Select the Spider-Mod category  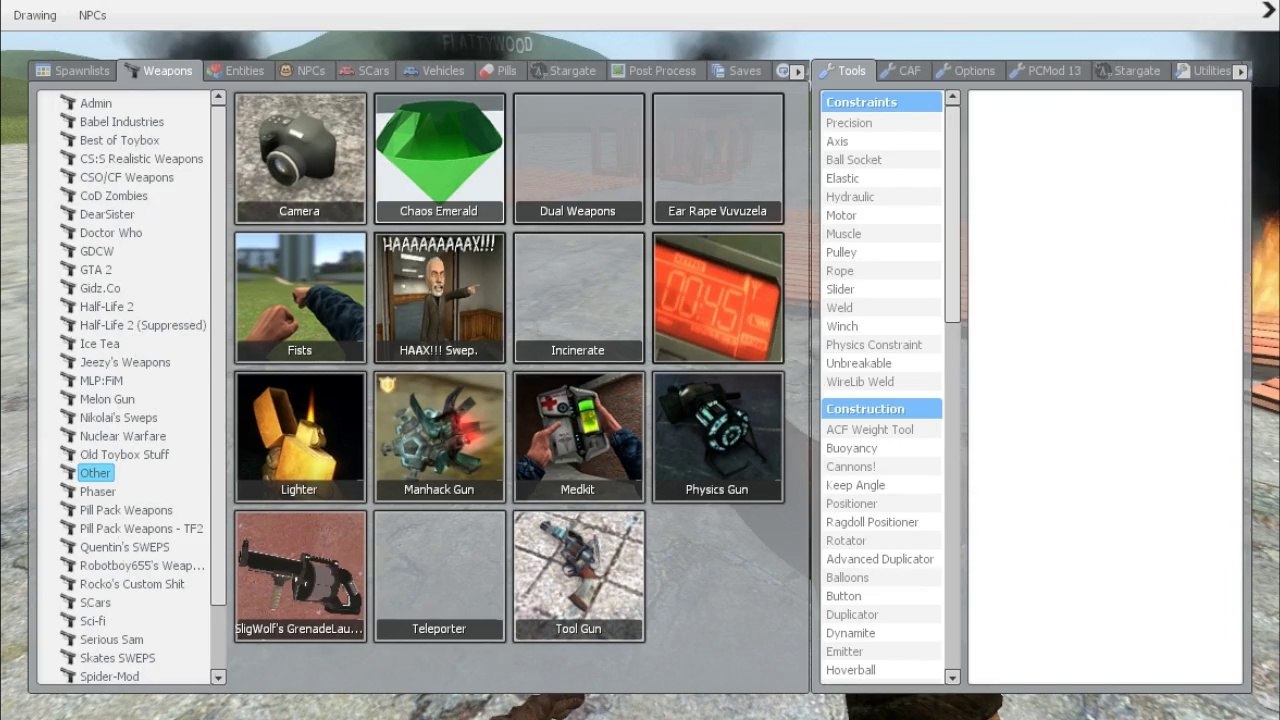coord(109,677)
